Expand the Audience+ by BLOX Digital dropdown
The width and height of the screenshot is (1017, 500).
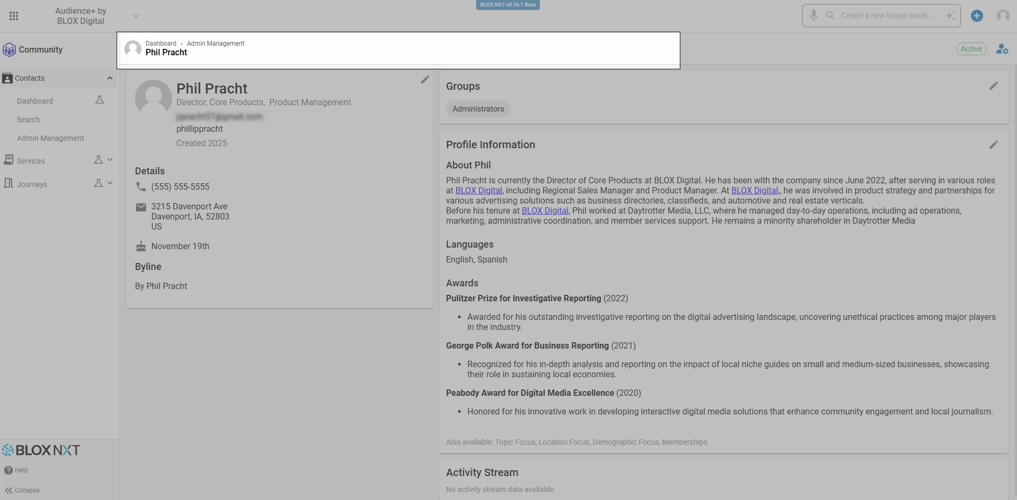tap(136, 16)
